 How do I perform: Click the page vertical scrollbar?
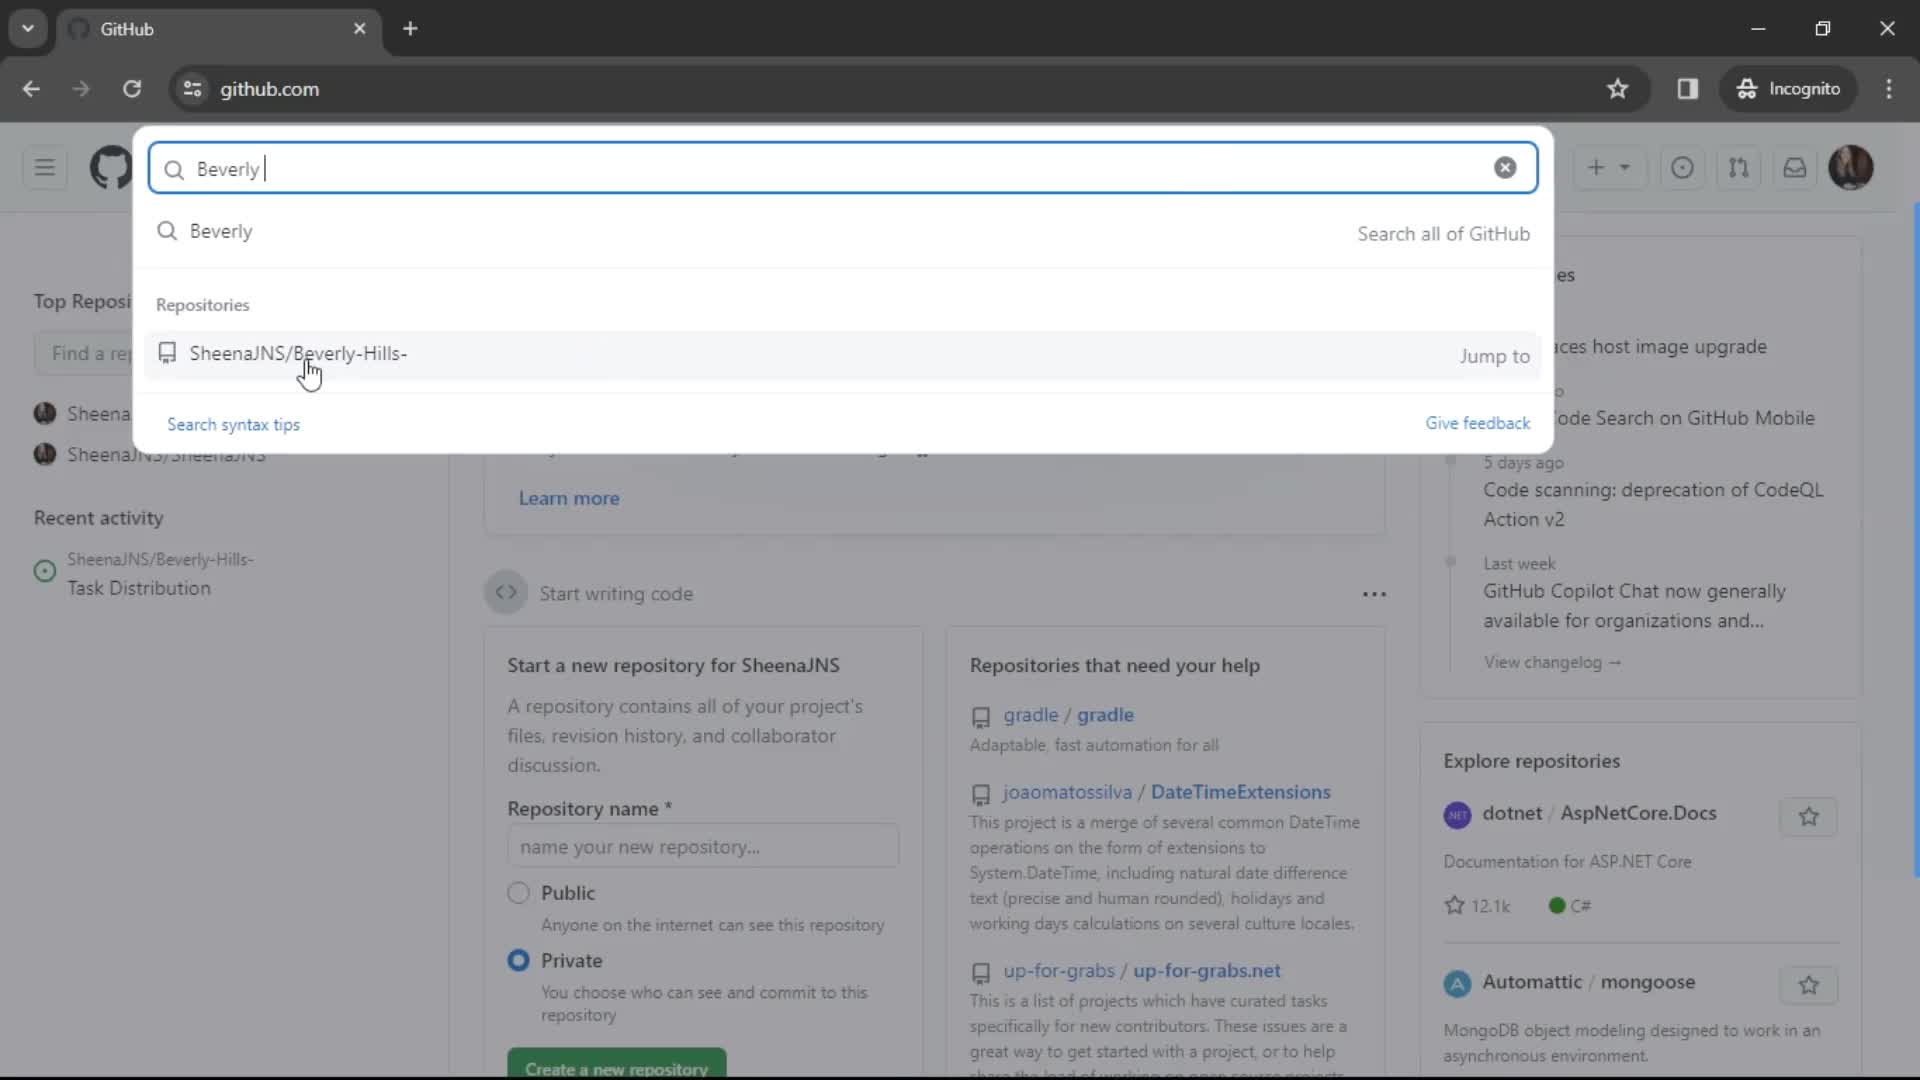tap(1915, 540)
